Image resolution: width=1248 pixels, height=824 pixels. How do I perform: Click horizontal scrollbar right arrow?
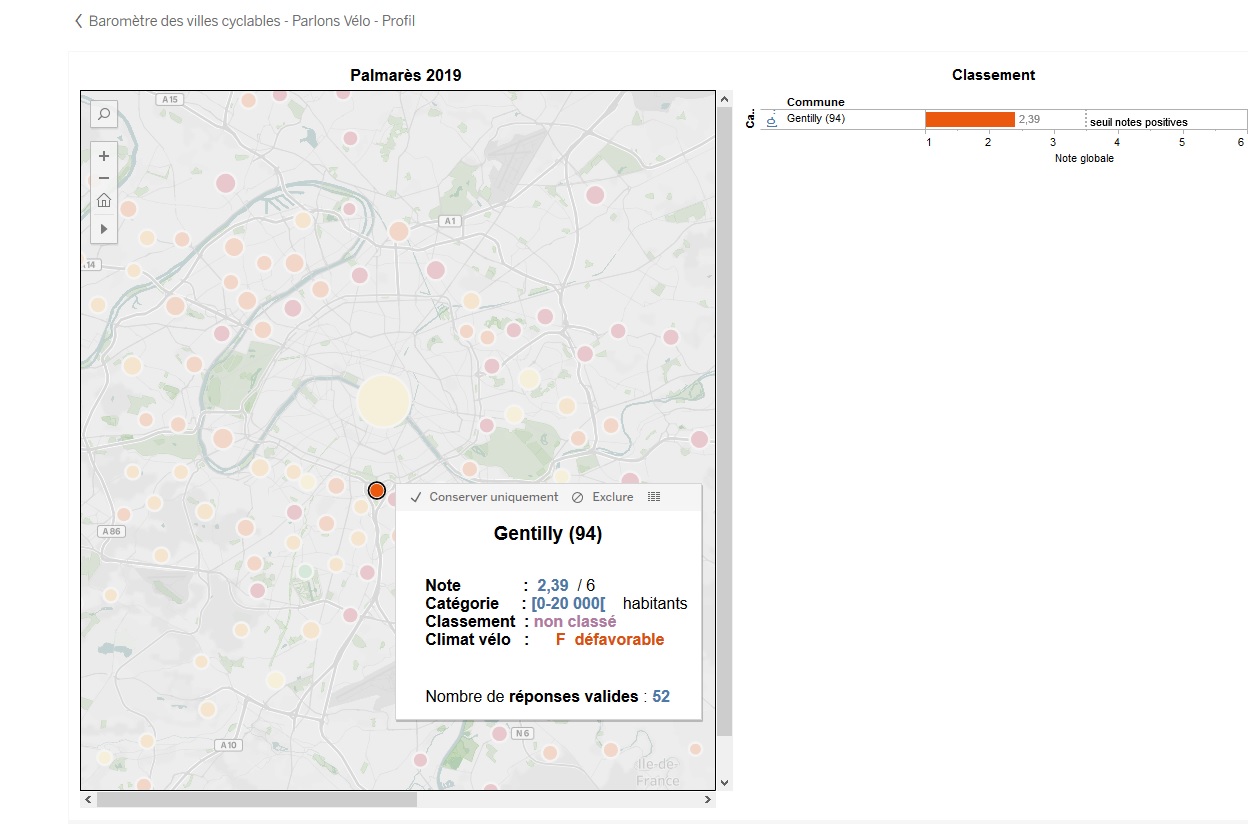[x=708, y=800]
